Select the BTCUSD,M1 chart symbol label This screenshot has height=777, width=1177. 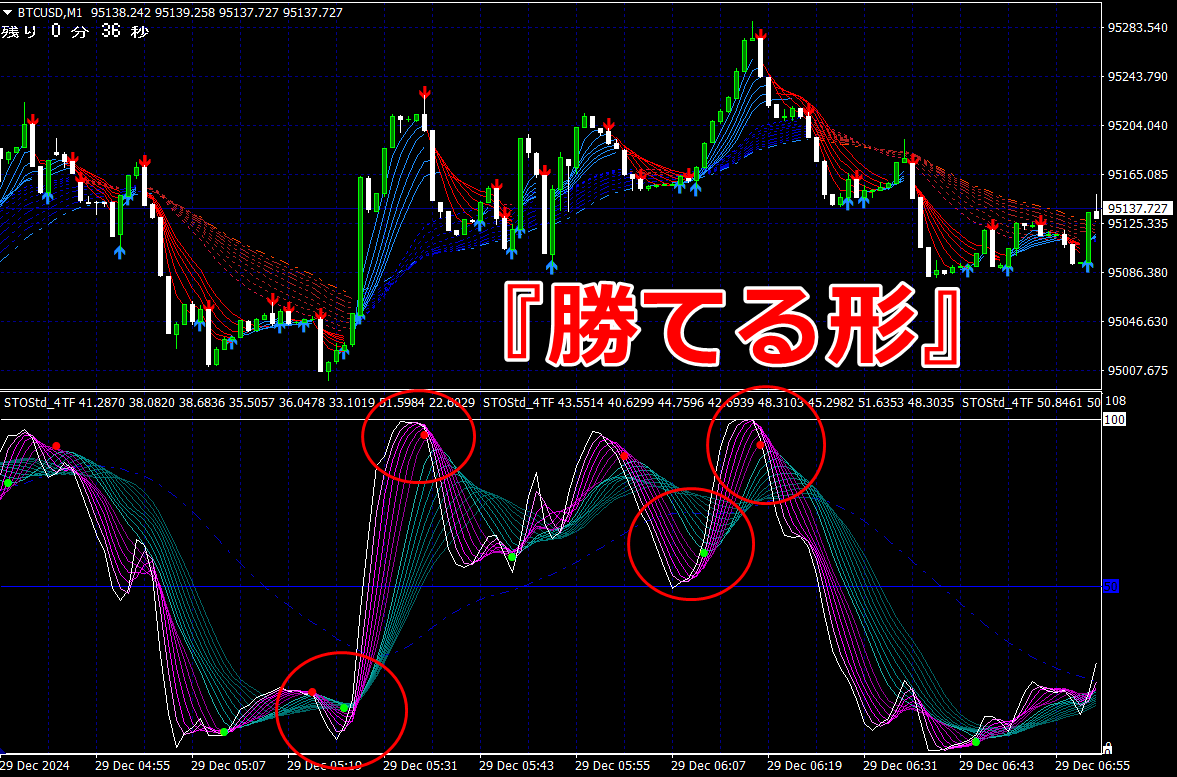(x=50, y=13)
